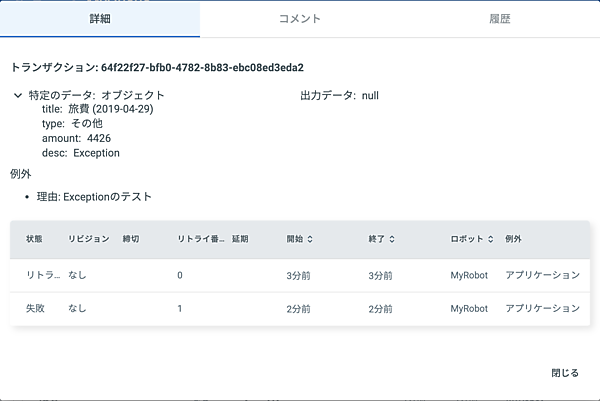Sort by the 終了 column arrows
This screenshot has width=600, height=401.
[x=392, y=240]
